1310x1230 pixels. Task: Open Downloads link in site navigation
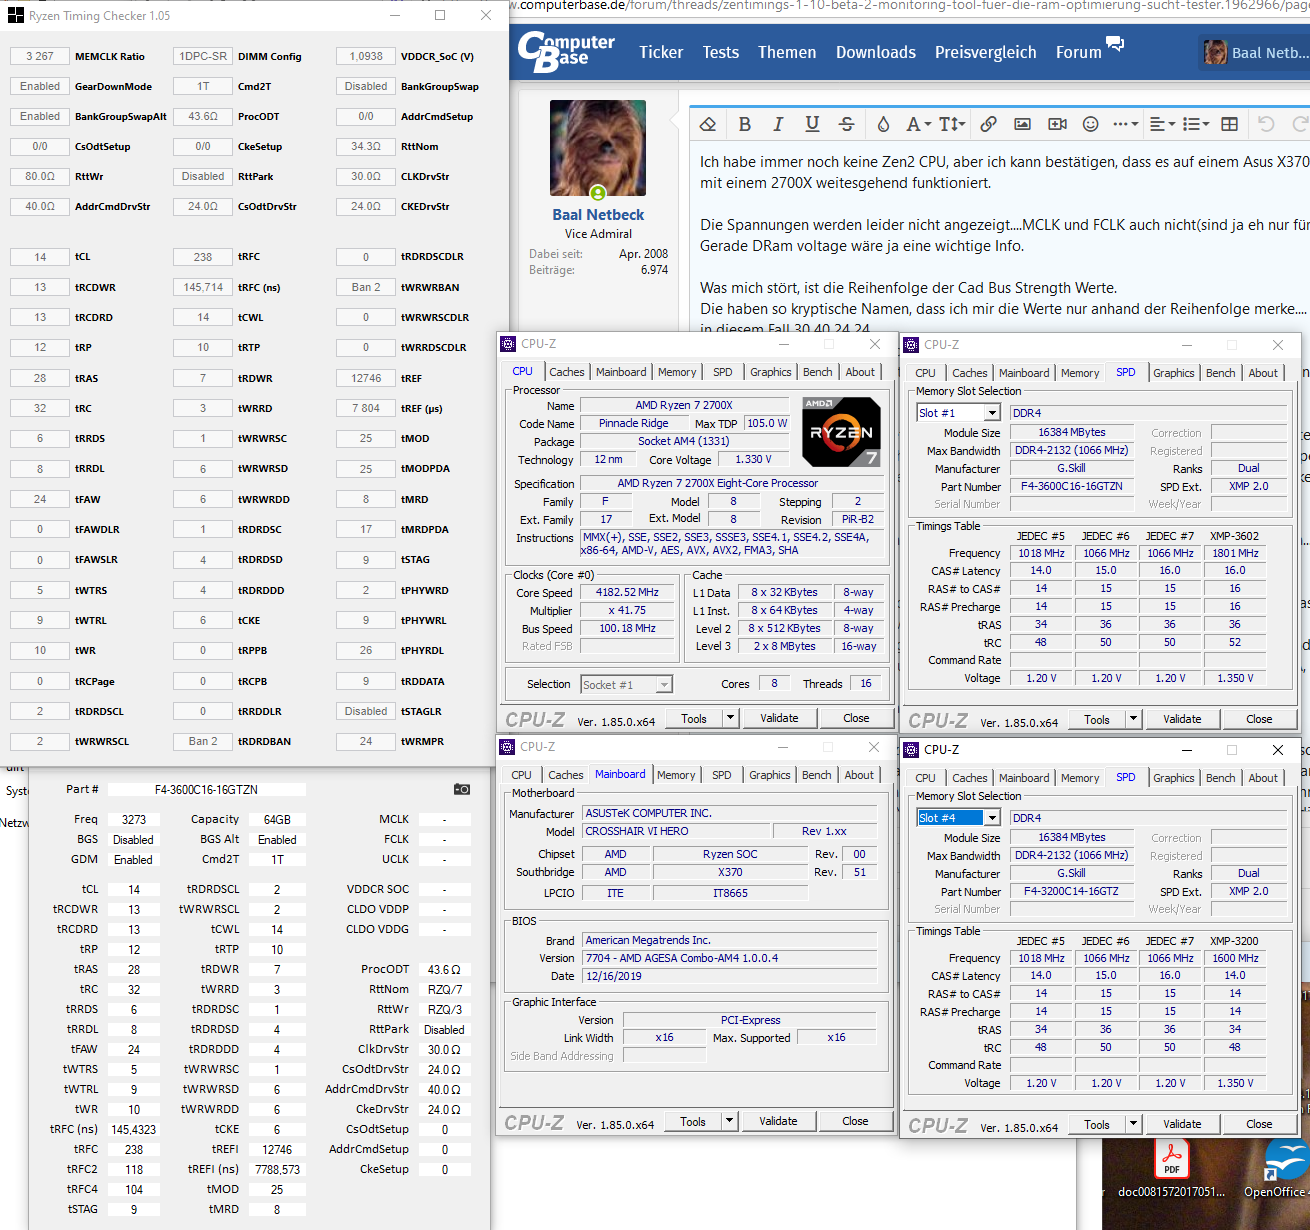[x=876, y=52]
